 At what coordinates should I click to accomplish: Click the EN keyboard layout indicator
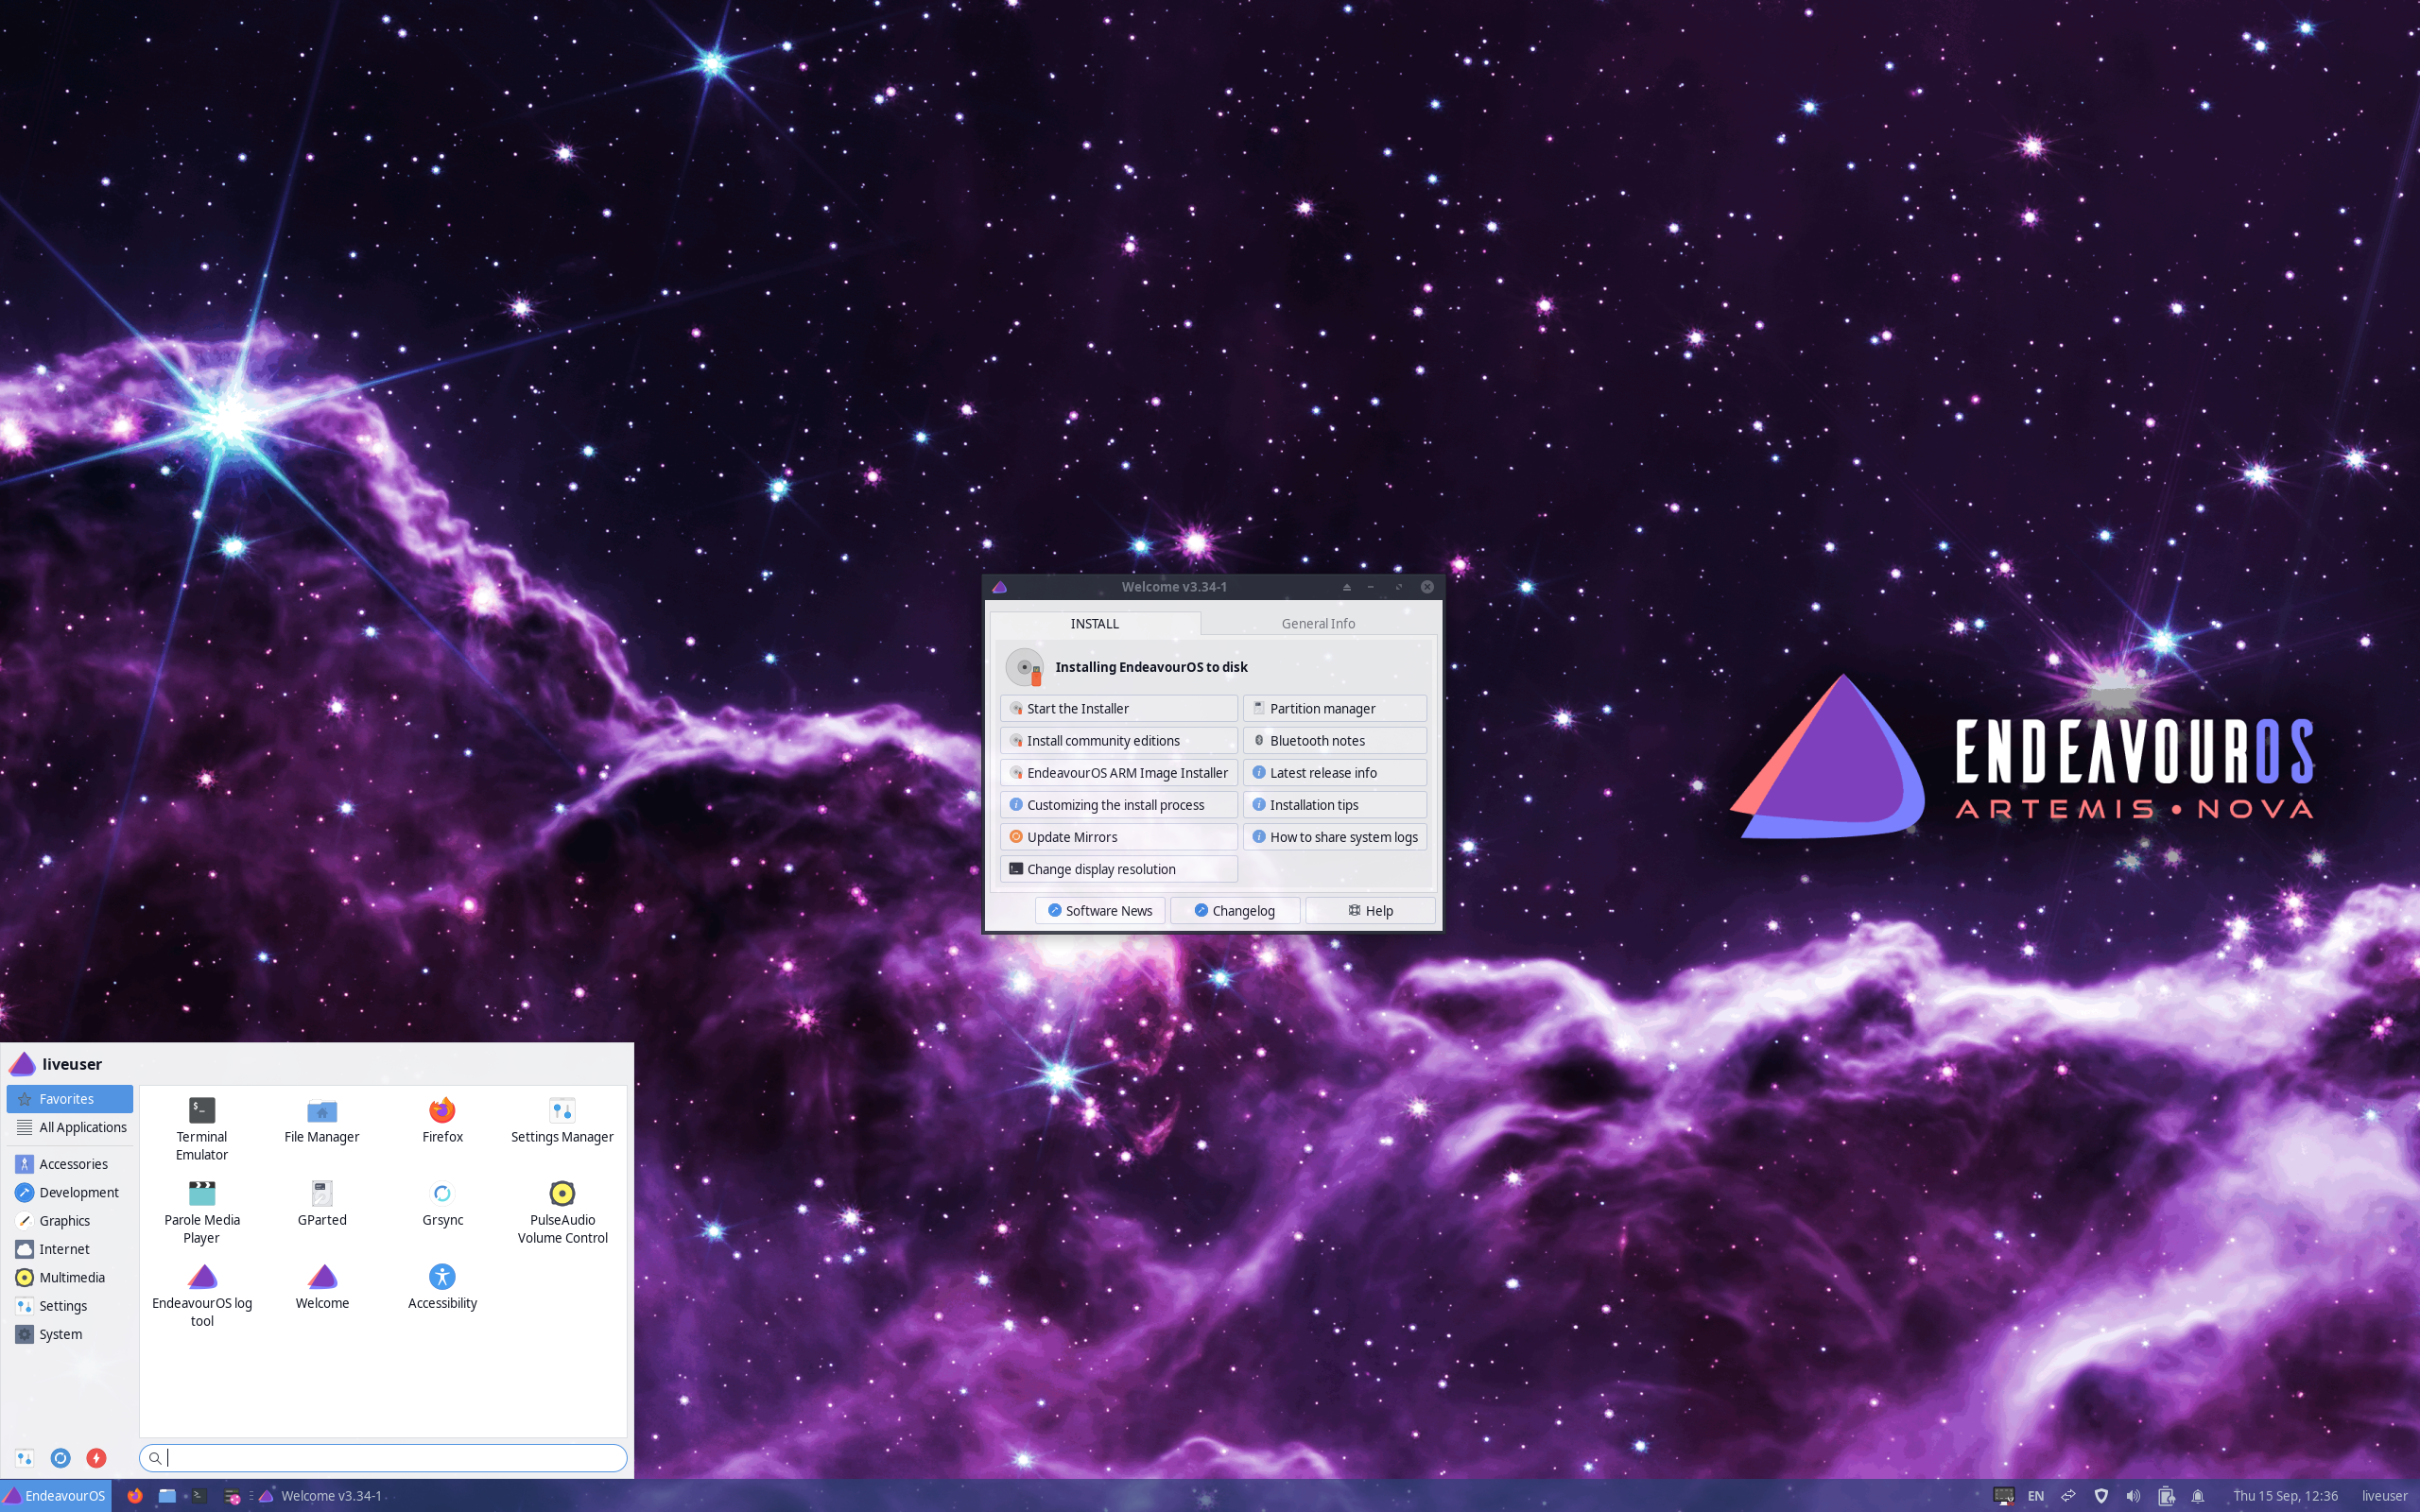point(2035,1496)
